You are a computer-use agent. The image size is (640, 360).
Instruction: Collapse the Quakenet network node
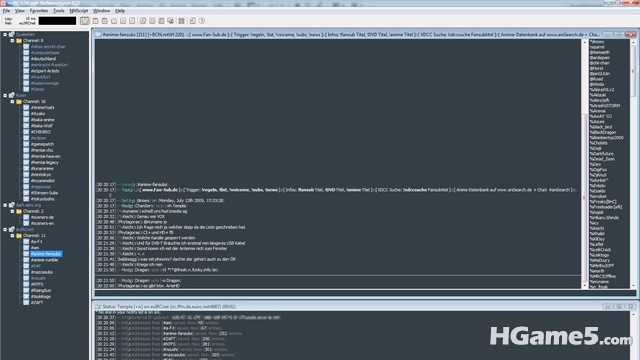[x=5, y=34]
